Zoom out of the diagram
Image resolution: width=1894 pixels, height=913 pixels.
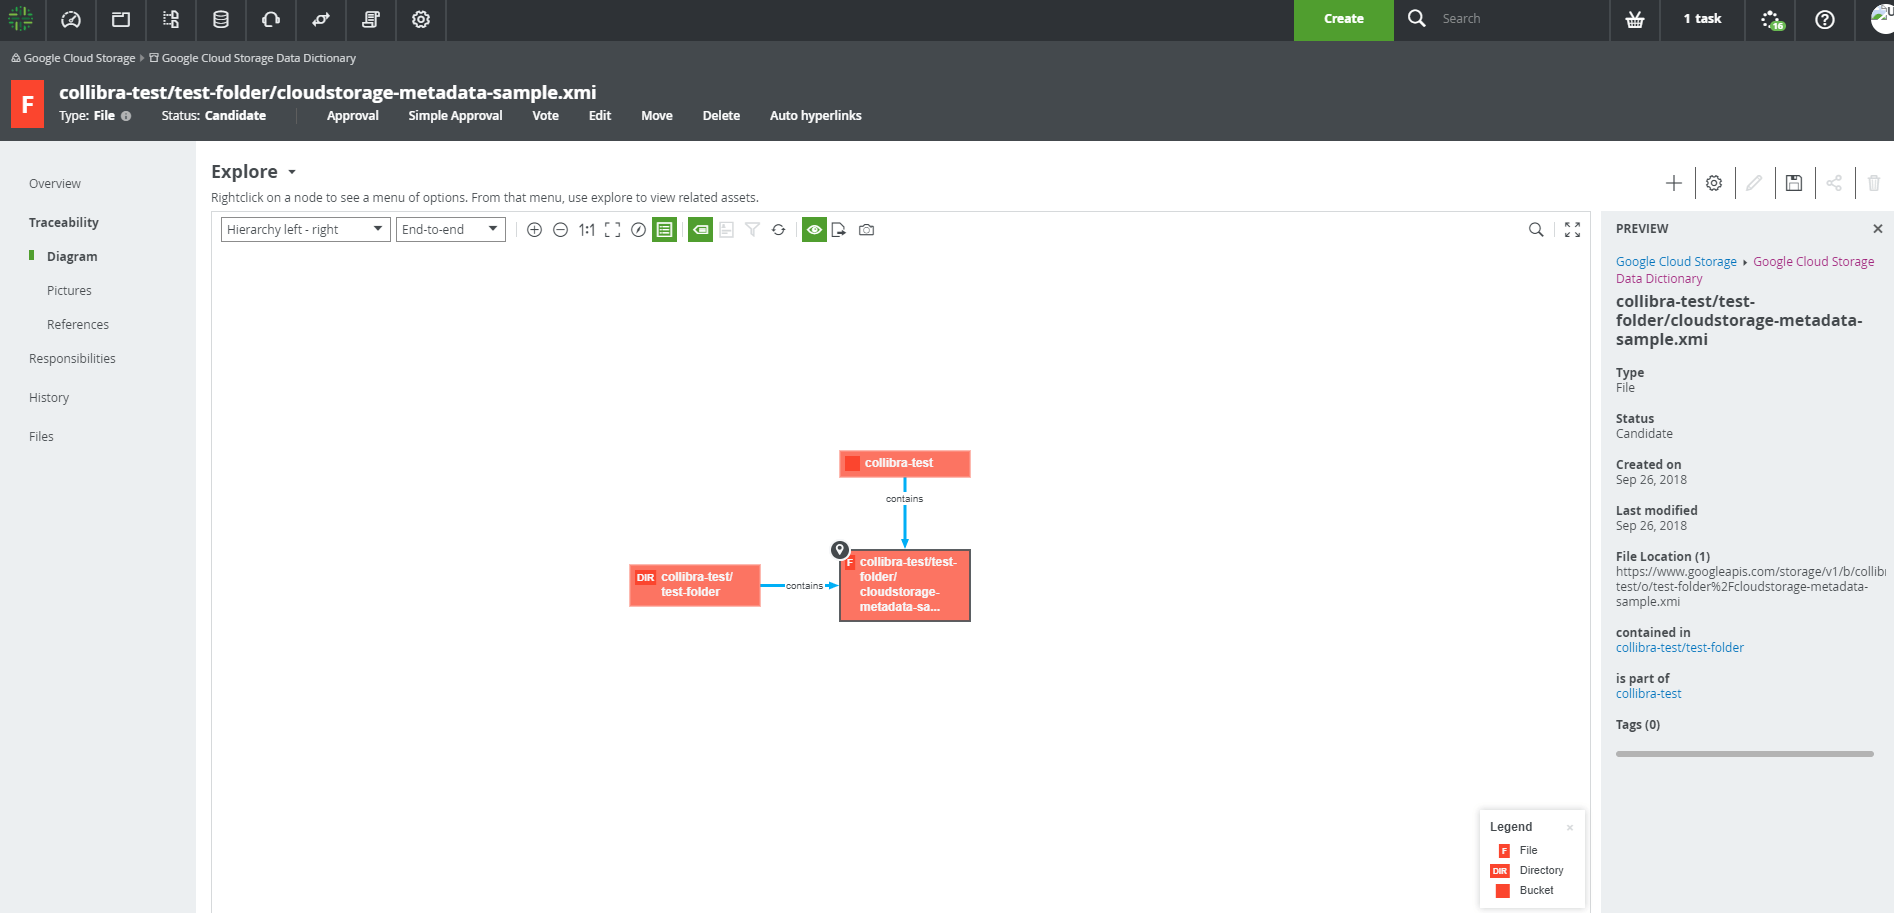coord(561,230)
